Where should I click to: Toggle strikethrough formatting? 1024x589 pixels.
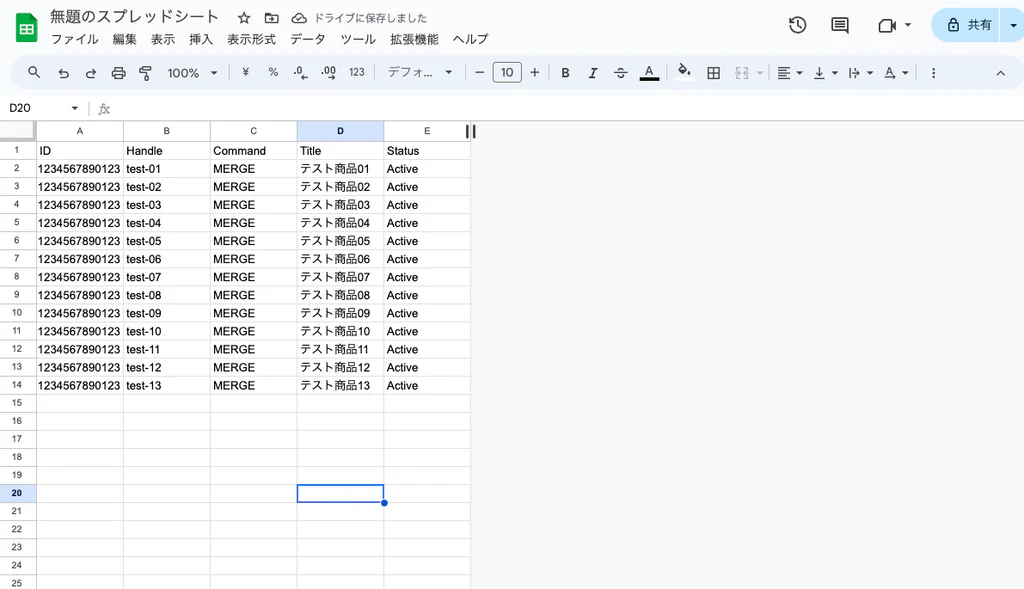pos(620,73)
